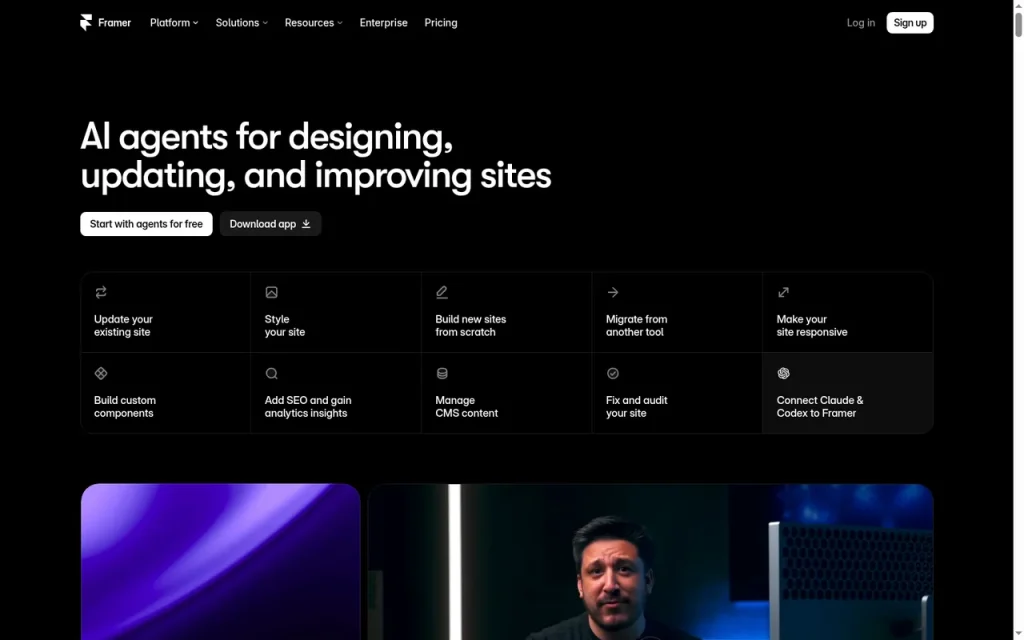
Task: Select Update your existing site text
Action: click(x=123, y=325)
